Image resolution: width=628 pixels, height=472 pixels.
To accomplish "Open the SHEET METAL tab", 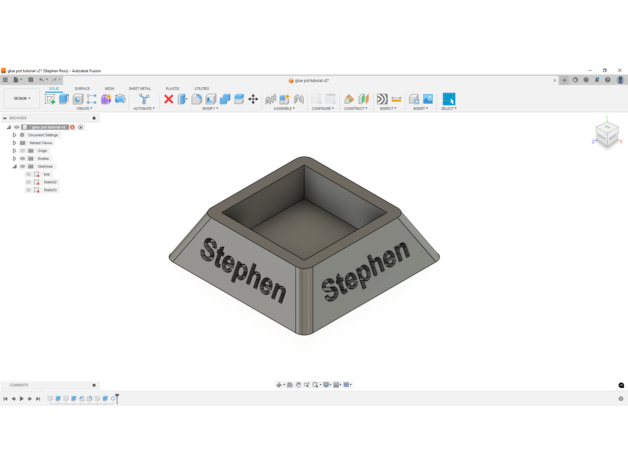I will [140, 89].
